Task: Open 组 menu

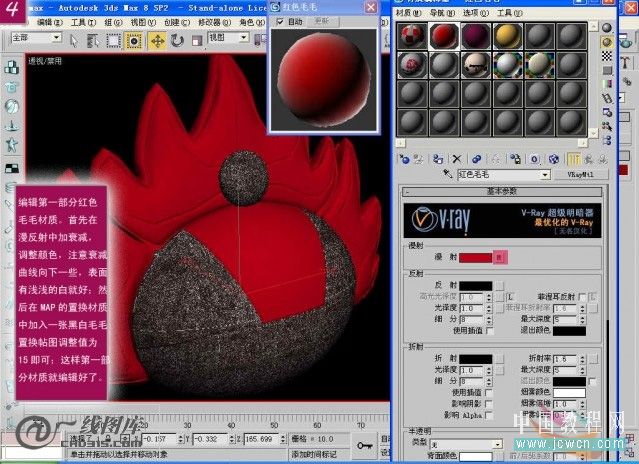Action: click(112, 22)
